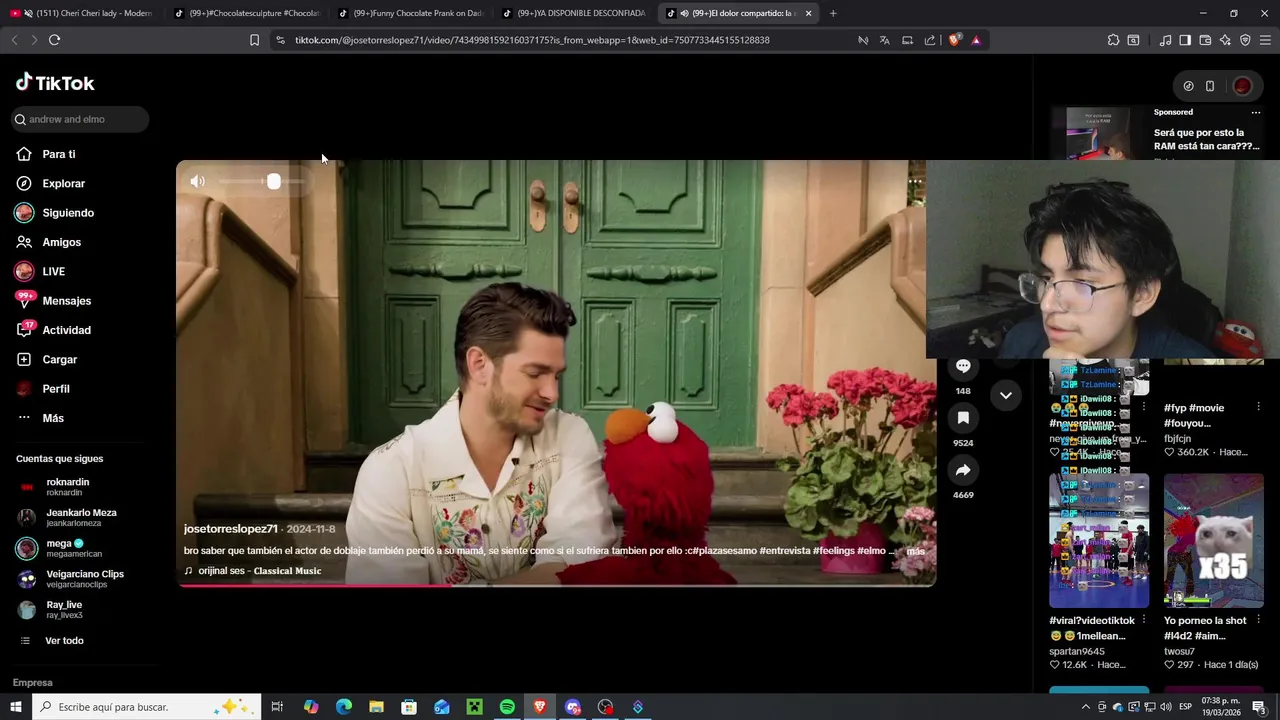Open options for Sponsored ad

tap(1256, 112)
